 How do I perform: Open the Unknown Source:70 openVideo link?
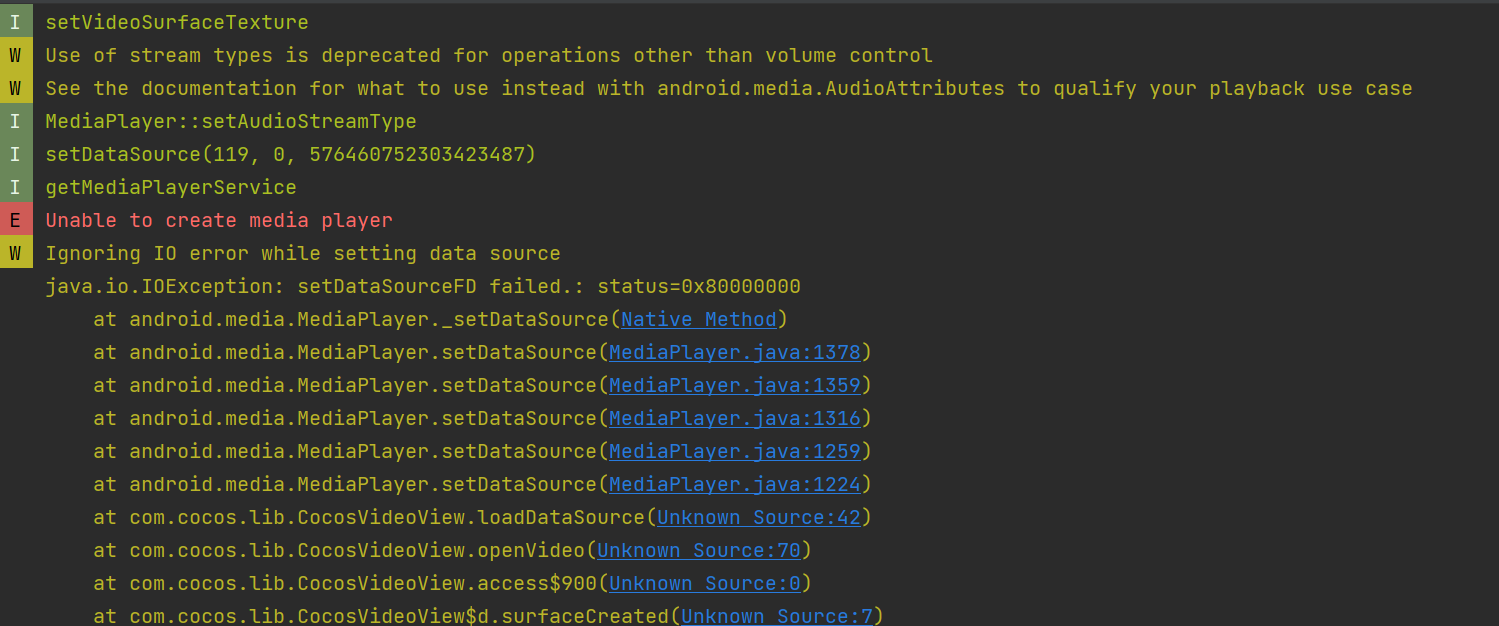(x=699, y=551)
